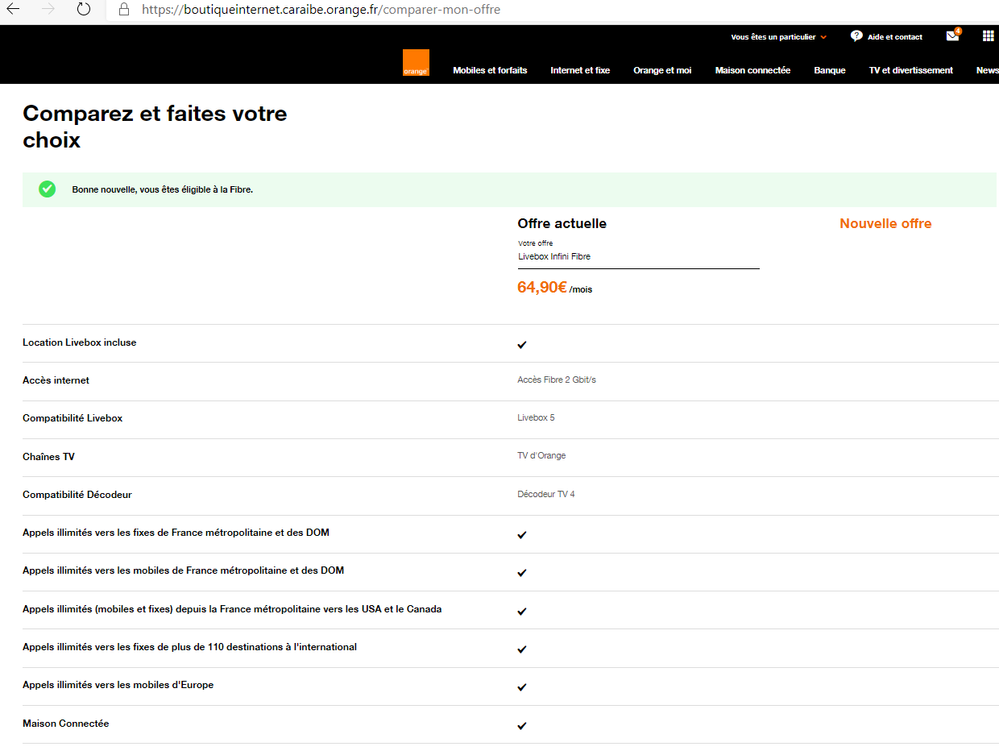Click the Orange logo
The width and height of the screenshot is (999, 747).
point(415,64)
